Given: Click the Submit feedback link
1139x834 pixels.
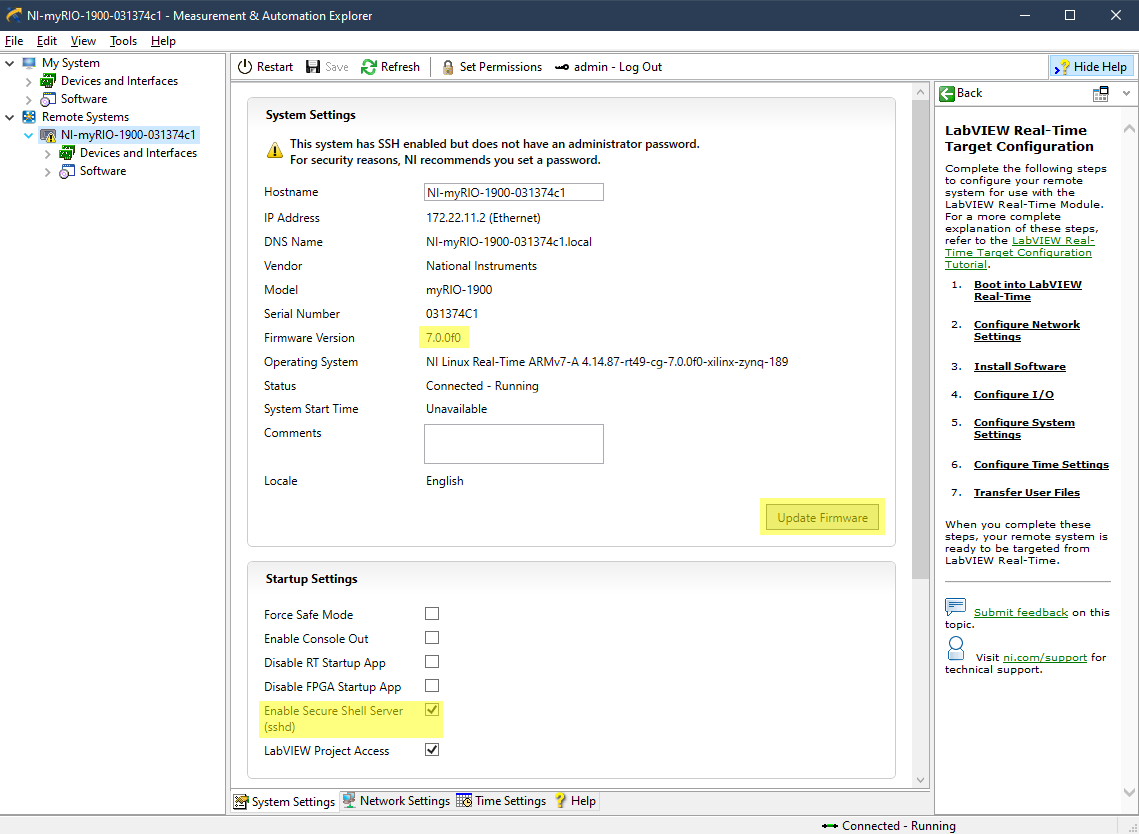Looking at the screenshot, I should [x=1021, y=612].
